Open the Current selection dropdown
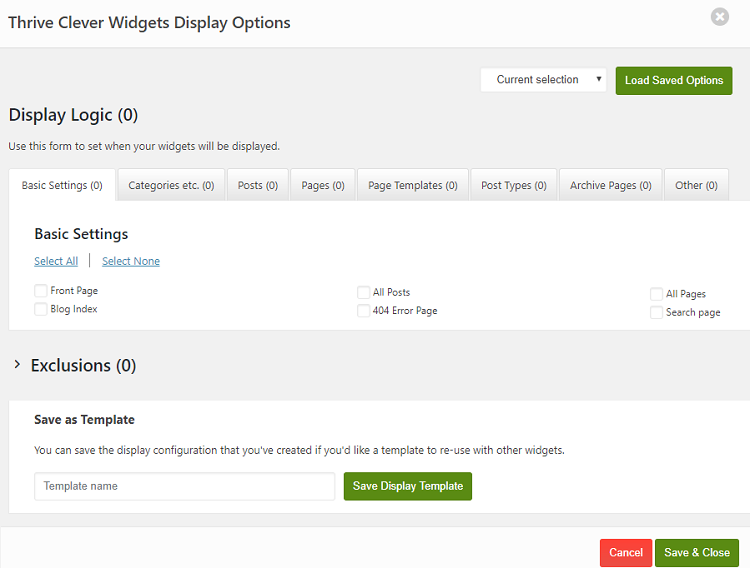 click(x=543, y=79)
